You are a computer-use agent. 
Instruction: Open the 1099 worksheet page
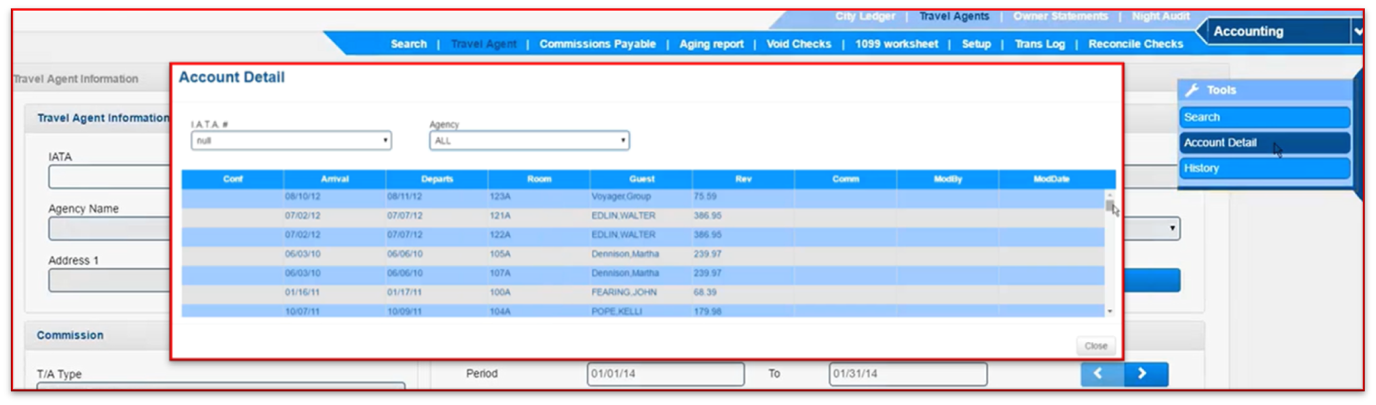896,44
